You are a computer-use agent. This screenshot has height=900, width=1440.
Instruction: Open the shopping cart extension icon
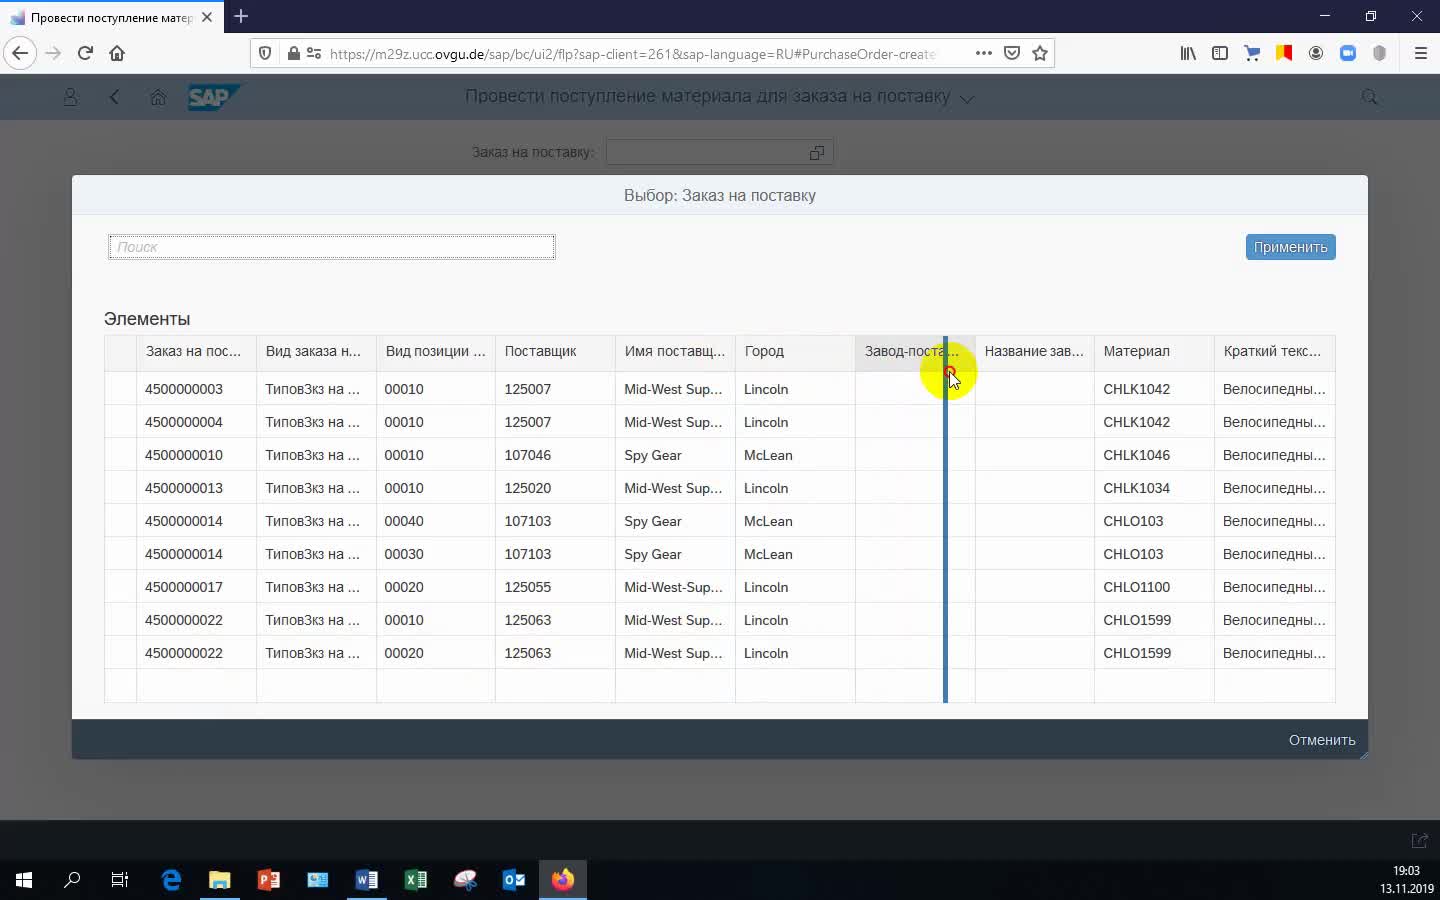(1252, 53)
